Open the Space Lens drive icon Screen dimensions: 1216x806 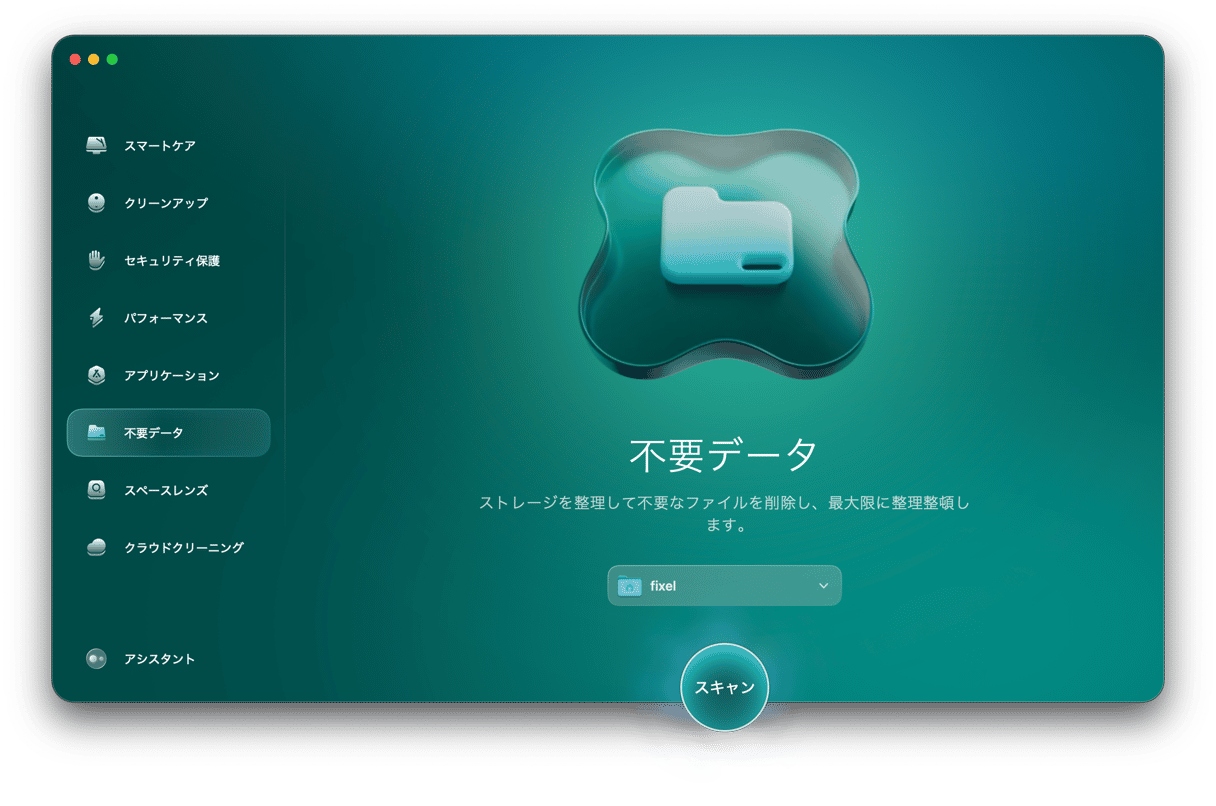(x=96, y=490)
